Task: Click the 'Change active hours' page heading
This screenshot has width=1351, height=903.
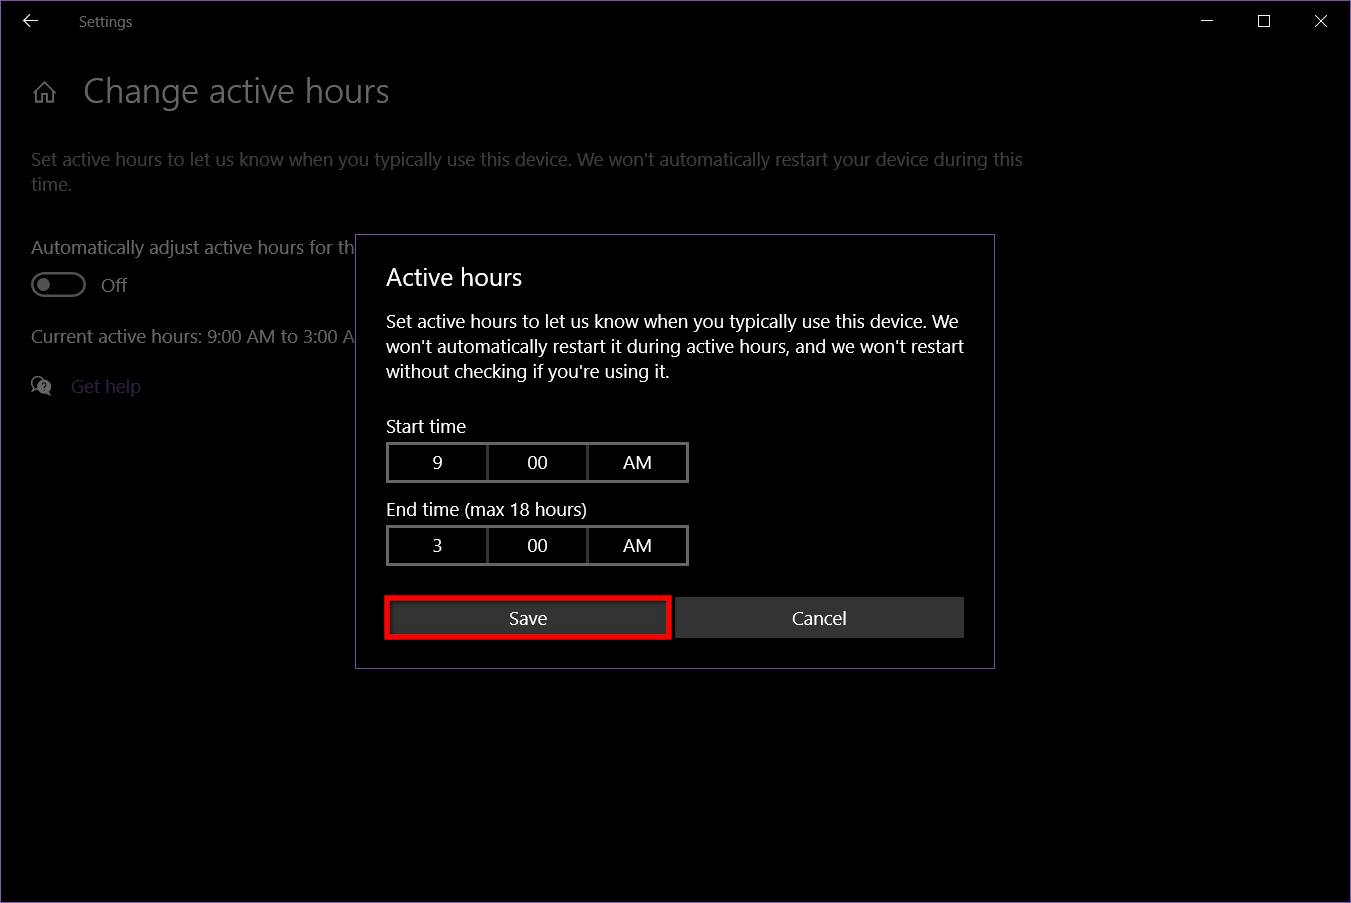Action: pos(236,92)
